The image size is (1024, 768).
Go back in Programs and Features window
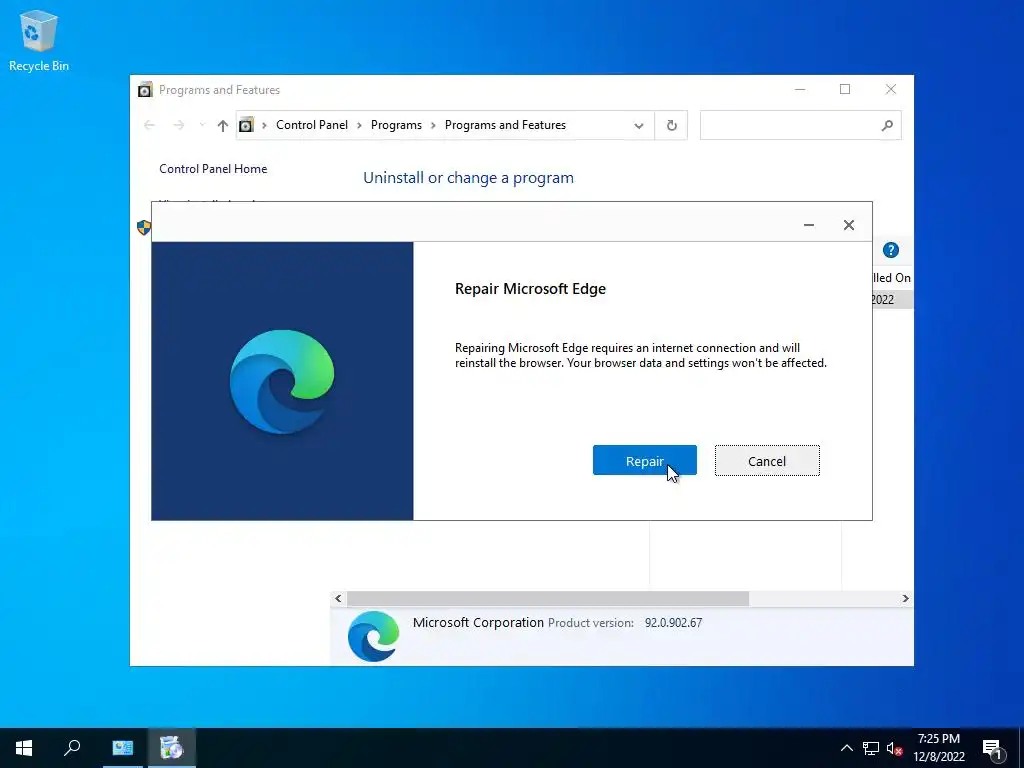click(x=149, y=125)
